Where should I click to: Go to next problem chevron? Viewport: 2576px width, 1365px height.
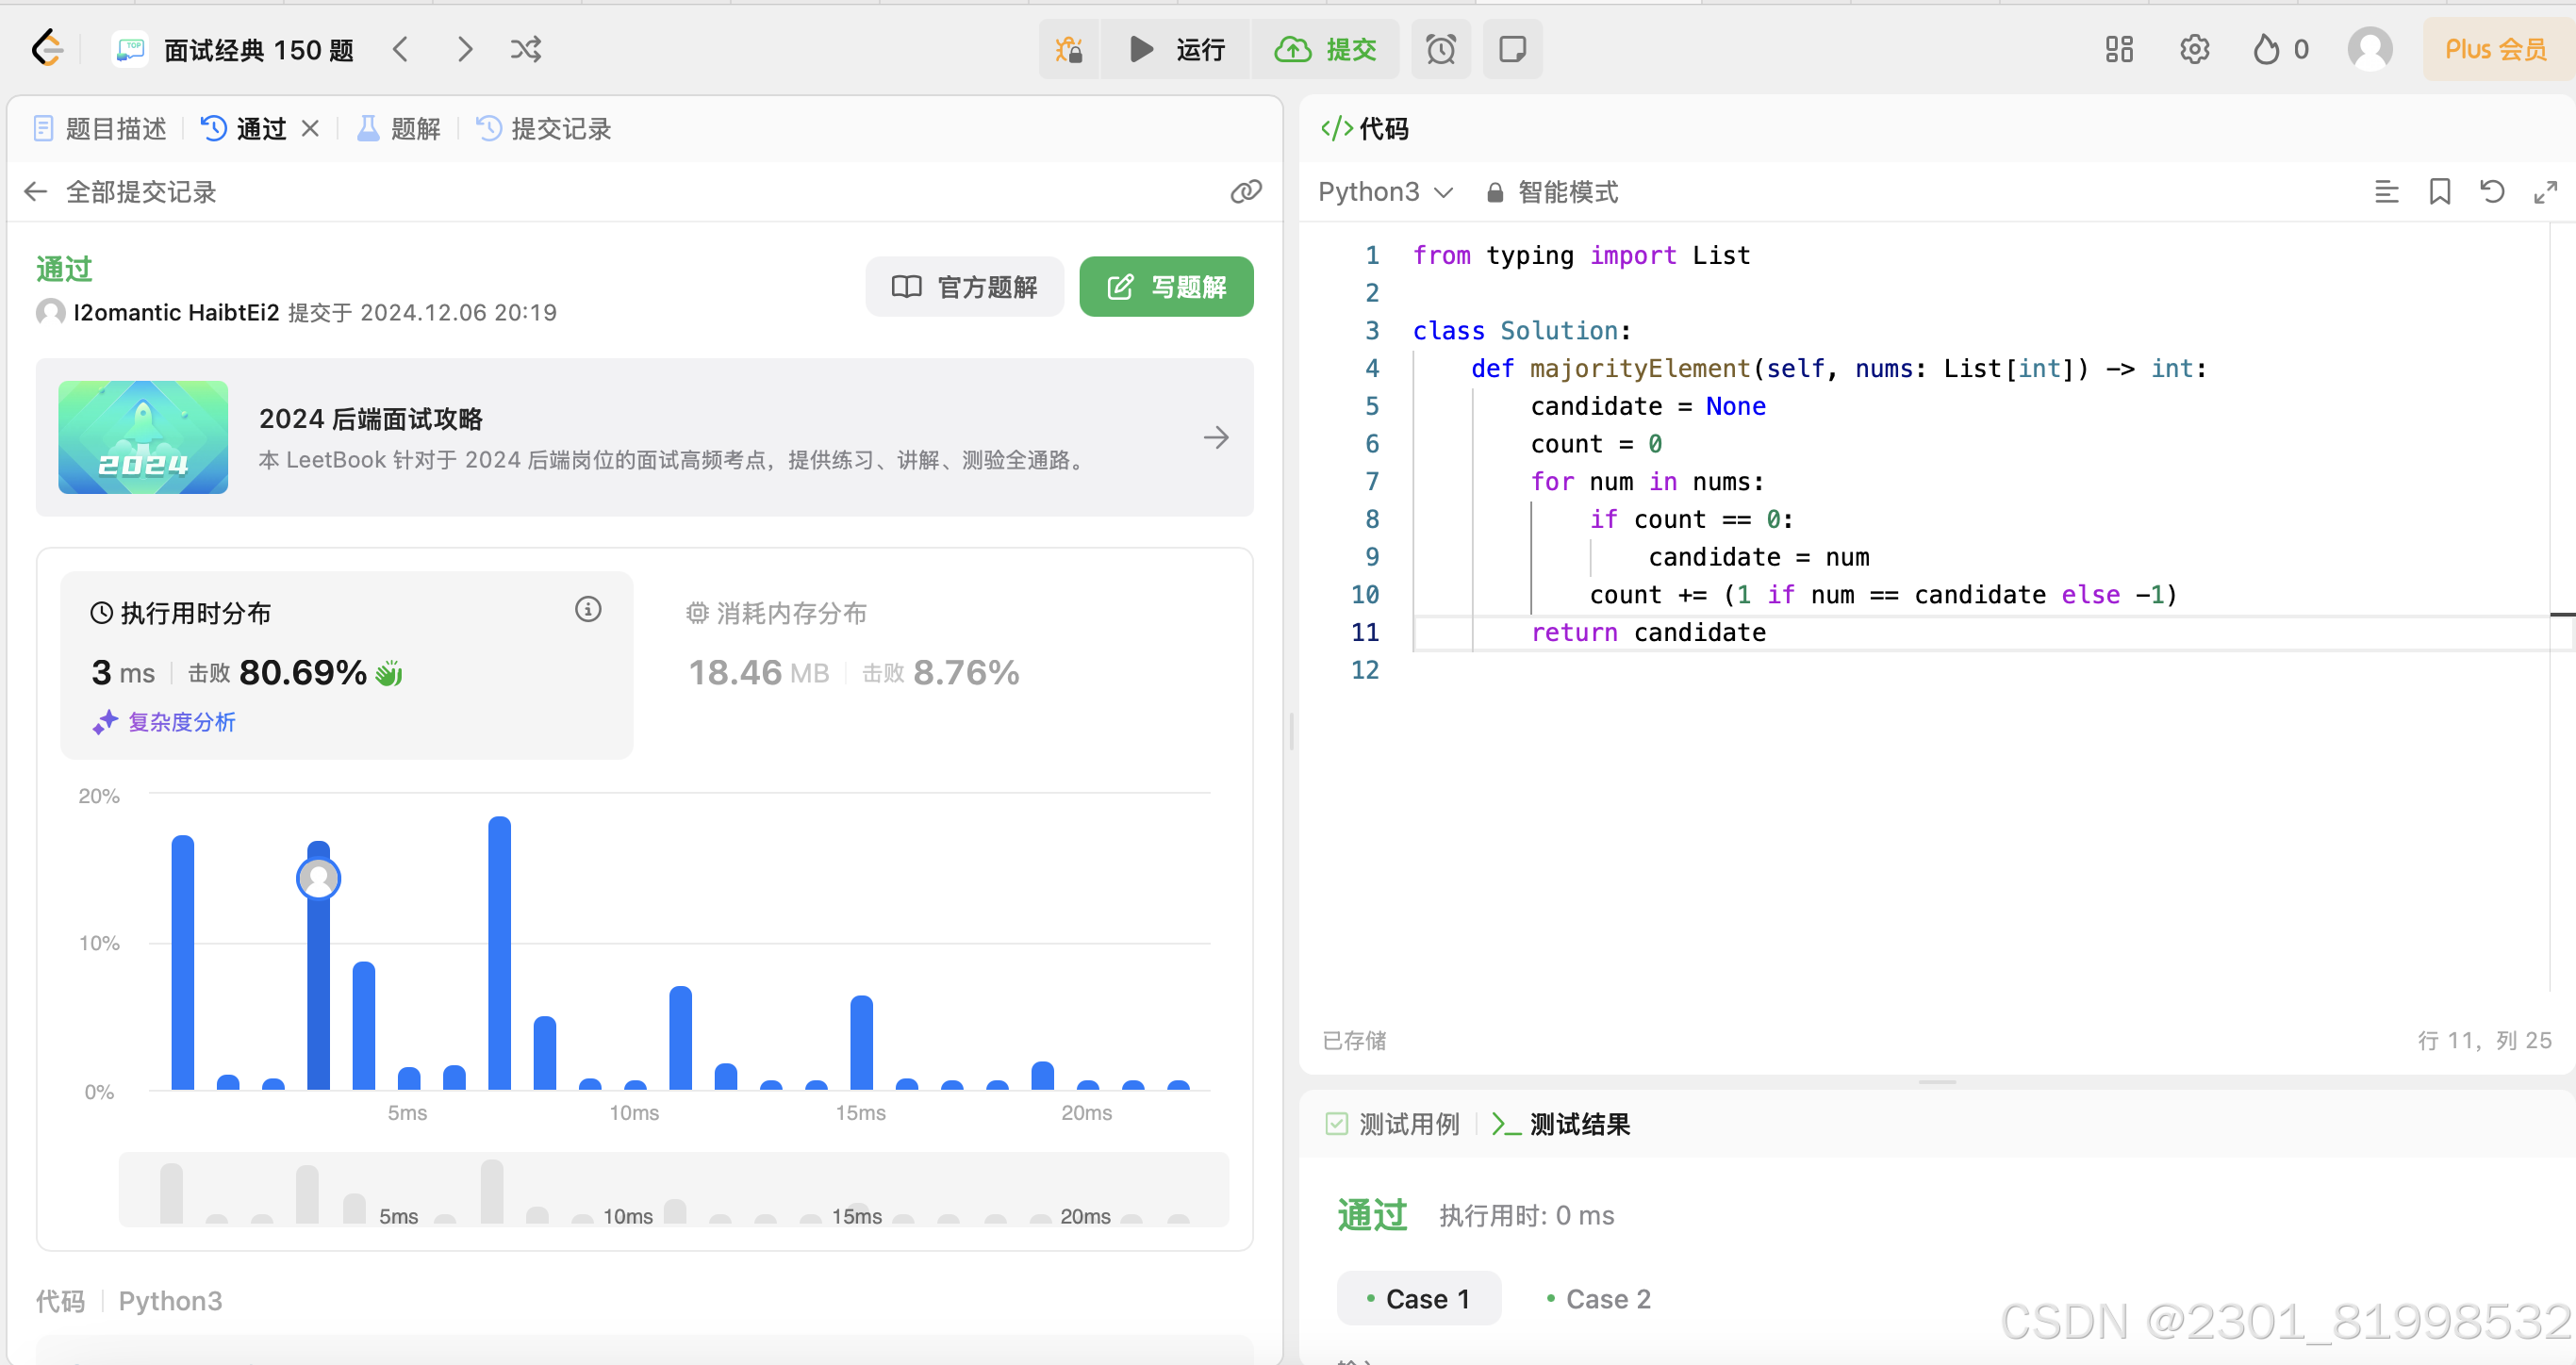point(464,49)
